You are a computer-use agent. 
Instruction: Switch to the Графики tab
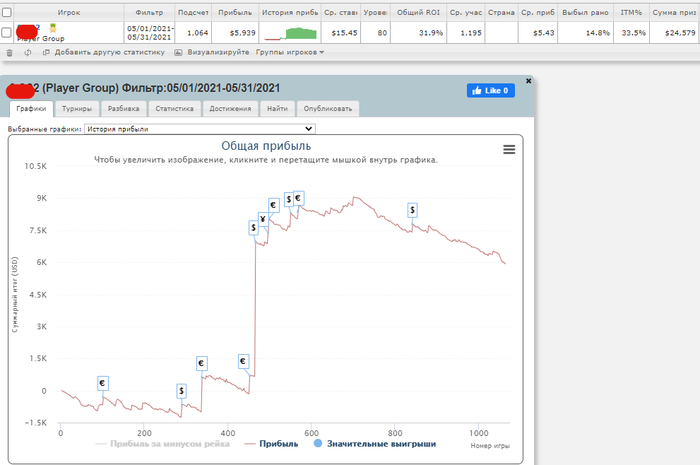click(x=31, y=108)
